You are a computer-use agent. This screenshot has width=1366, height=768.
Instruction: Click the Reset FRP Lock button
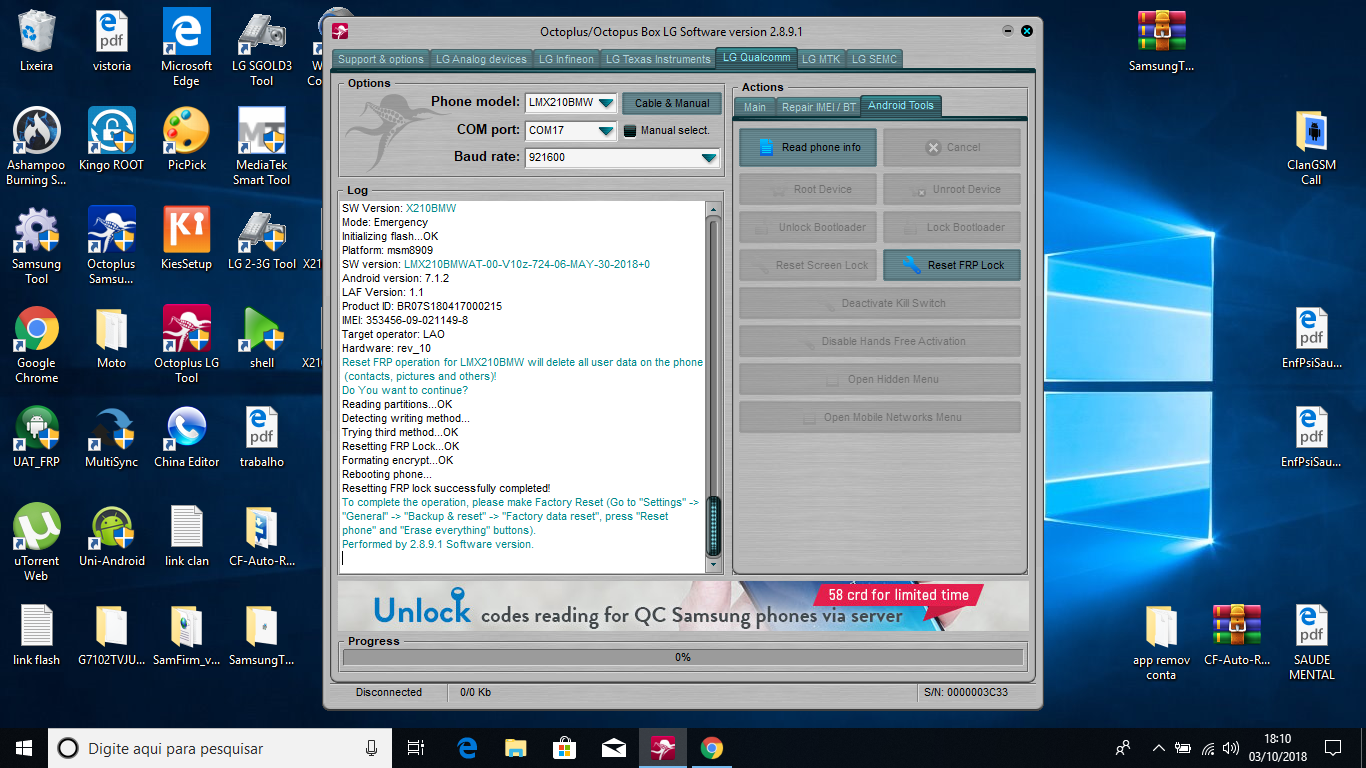pos(952,265)
